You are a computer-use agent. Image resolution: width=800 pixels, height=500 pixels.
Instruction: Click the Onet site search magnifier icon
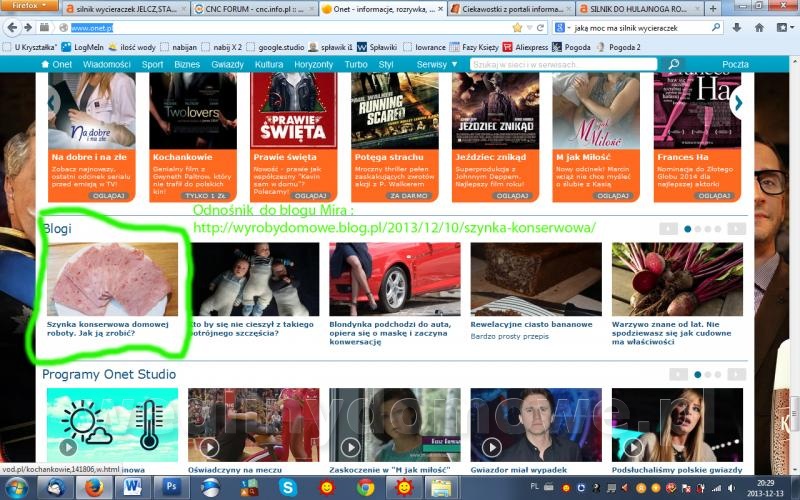[x=674, y=64]
